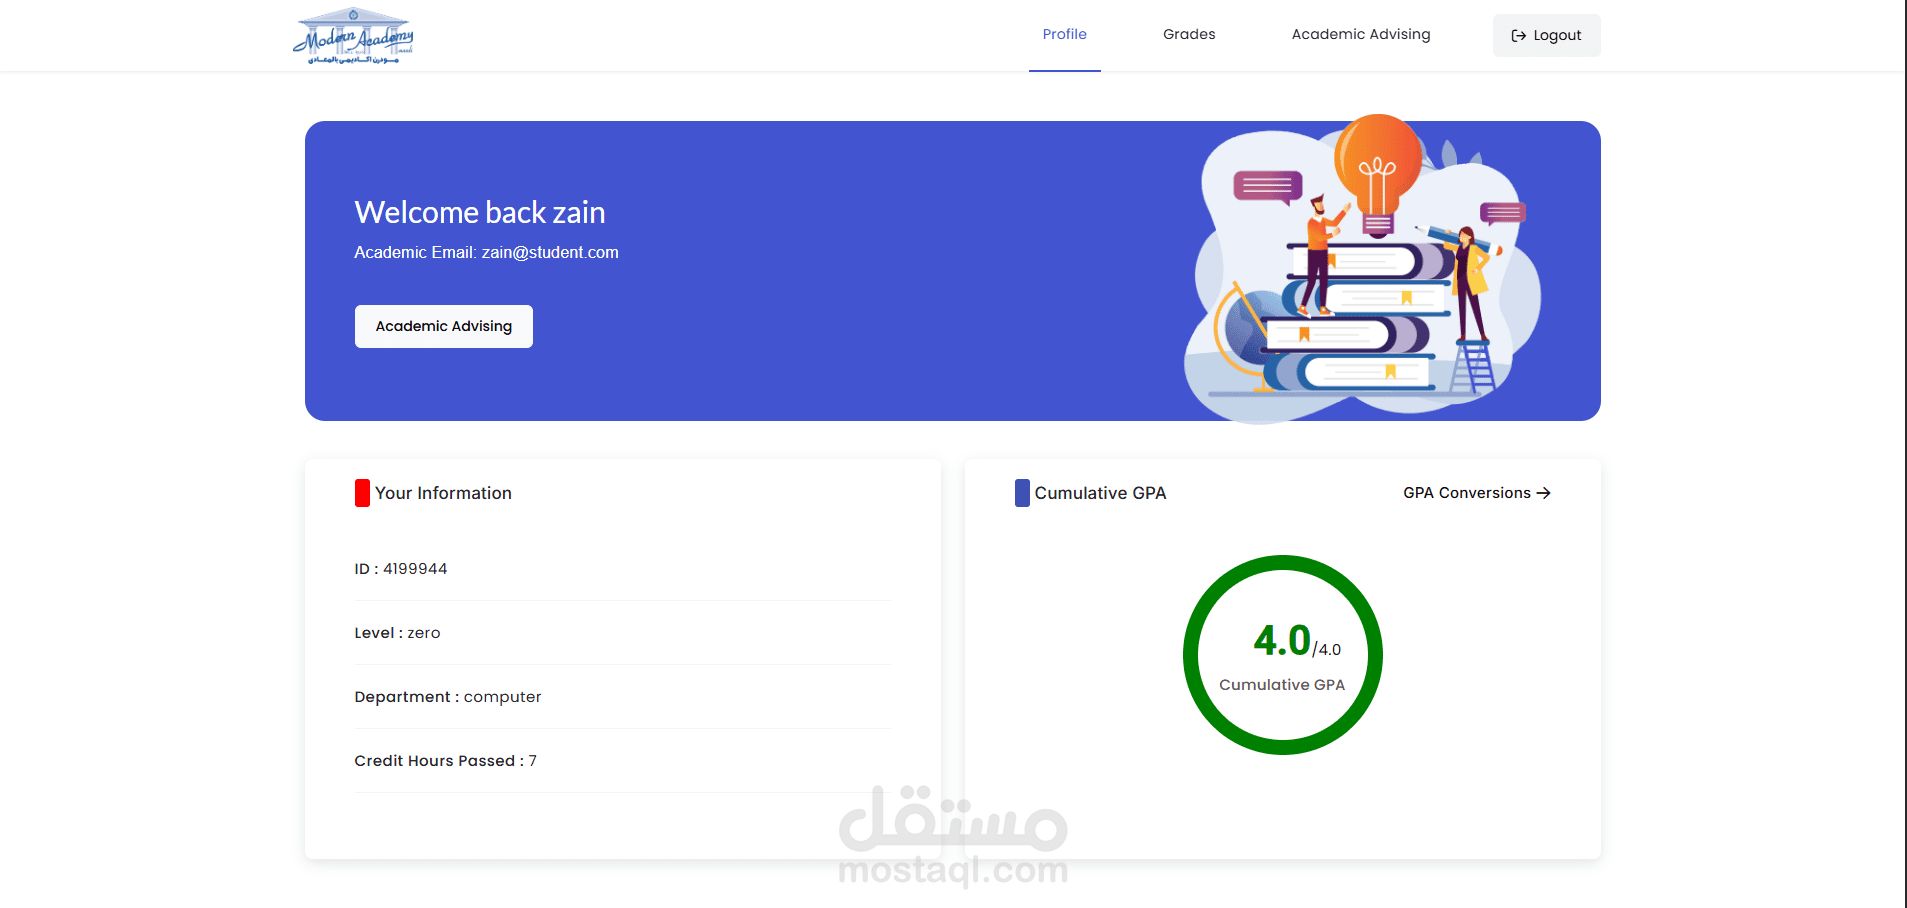Click the white Academic Advising banner button
The height and width of the screenshot is (908, 1907).
pyautogui.click(x=444, y=327)
